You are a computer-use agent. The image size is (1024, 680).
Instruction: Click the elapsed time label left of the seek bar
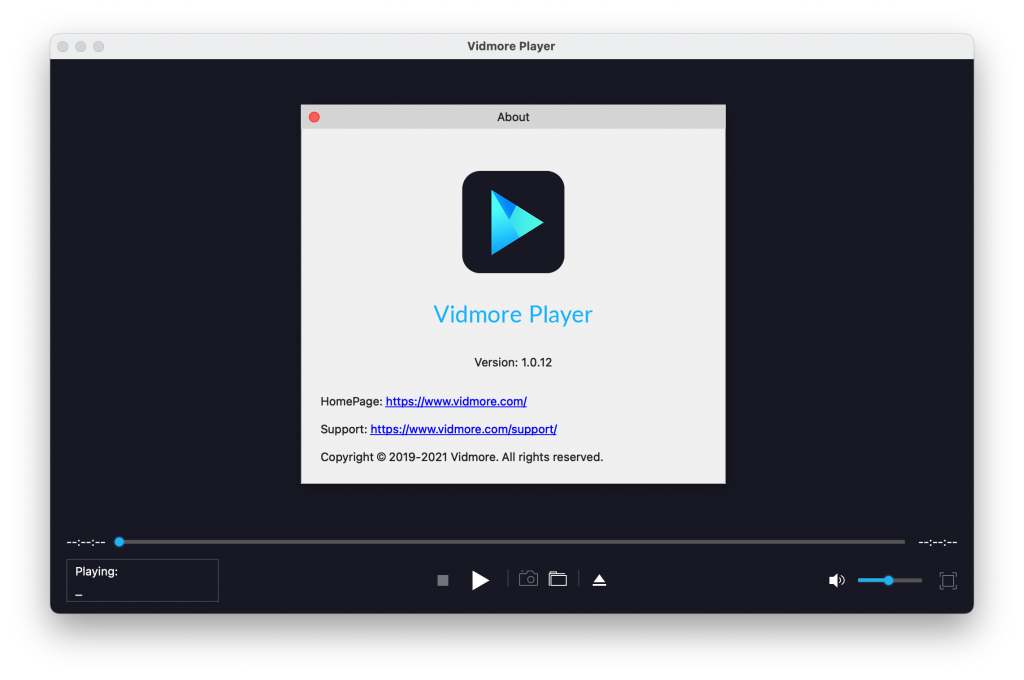(x=86, y=542)
